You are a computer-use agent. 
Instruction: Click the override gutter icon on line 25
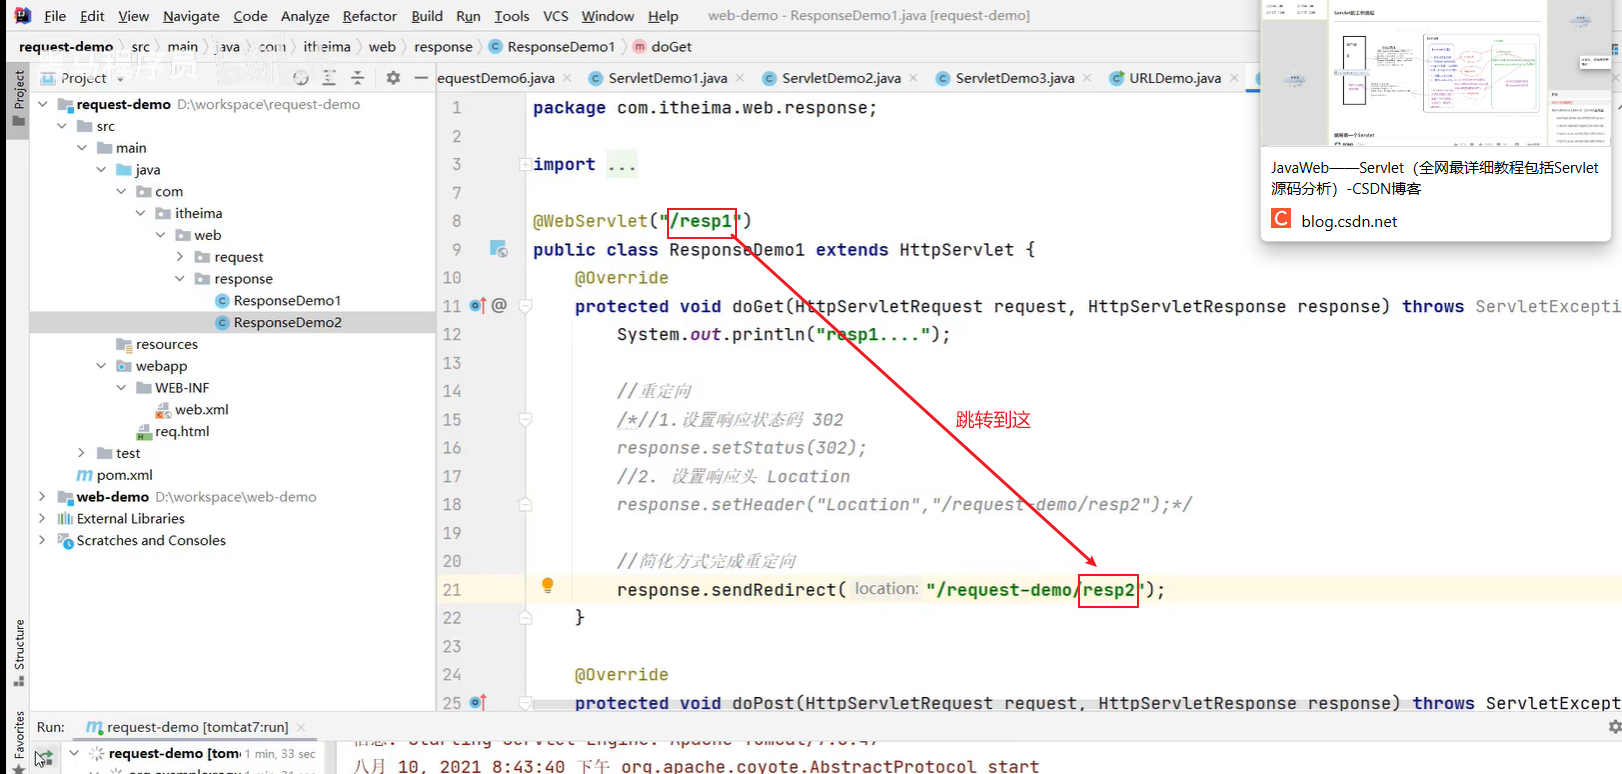478,702
